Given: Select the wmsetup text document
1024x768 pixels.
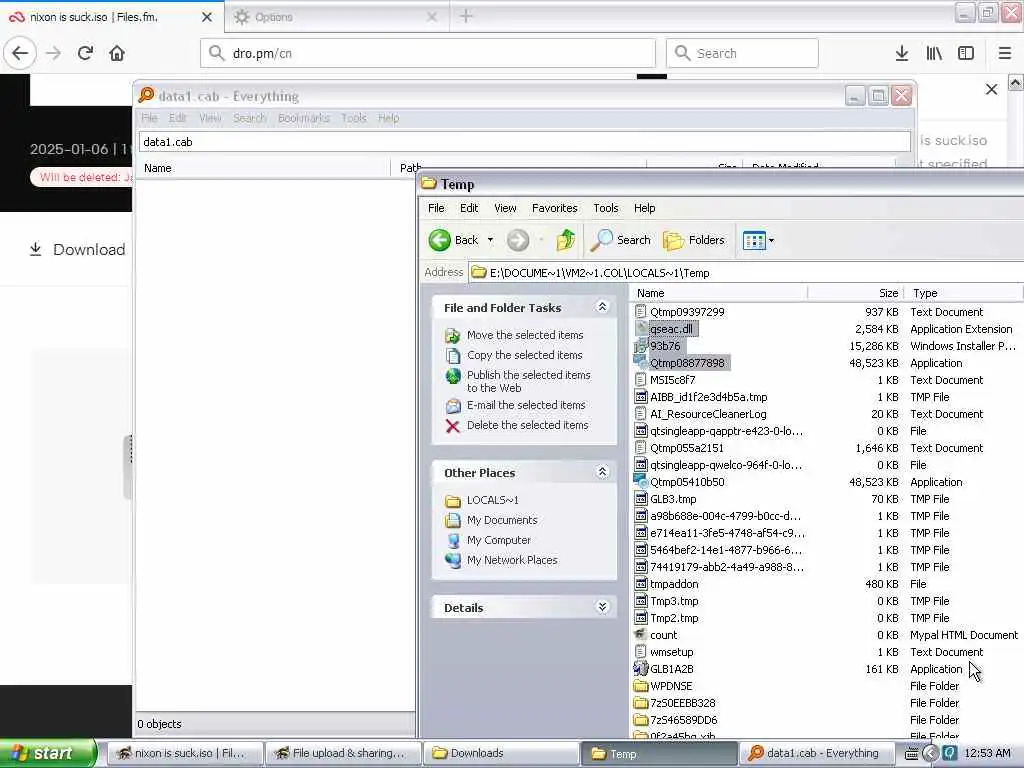Looking at the screenshot, I should pyautogui.click(x=671, y=652).
